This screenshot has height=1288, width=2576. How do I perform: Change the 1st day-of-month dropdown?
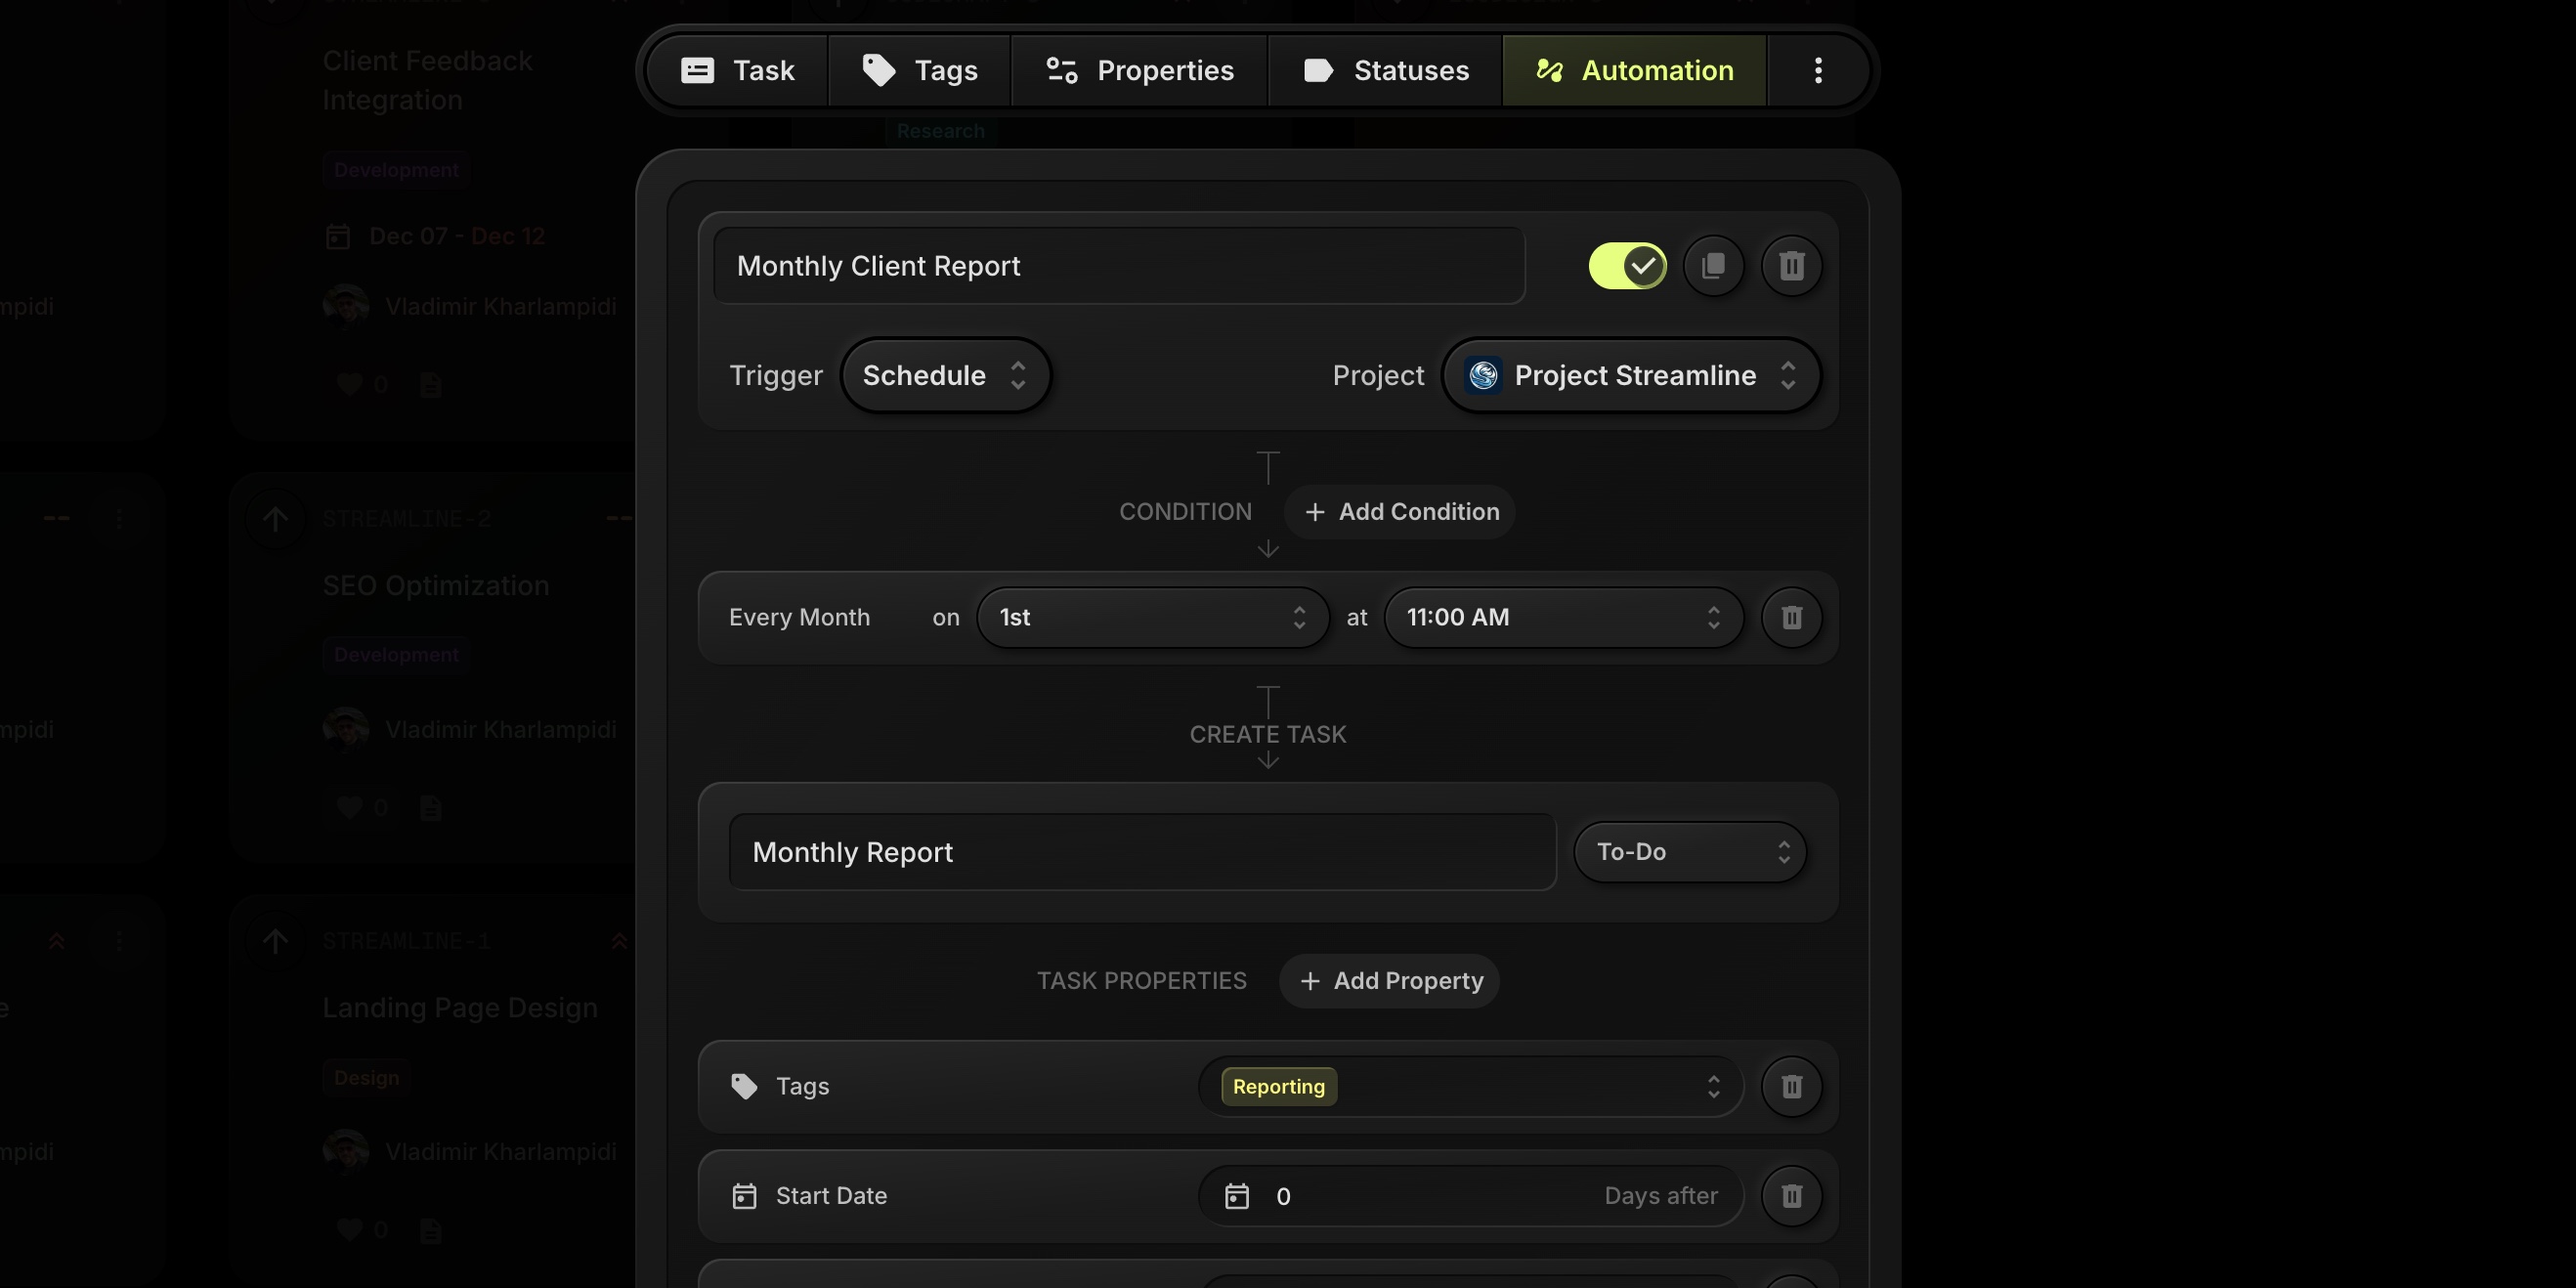[x=1152, y=618]
